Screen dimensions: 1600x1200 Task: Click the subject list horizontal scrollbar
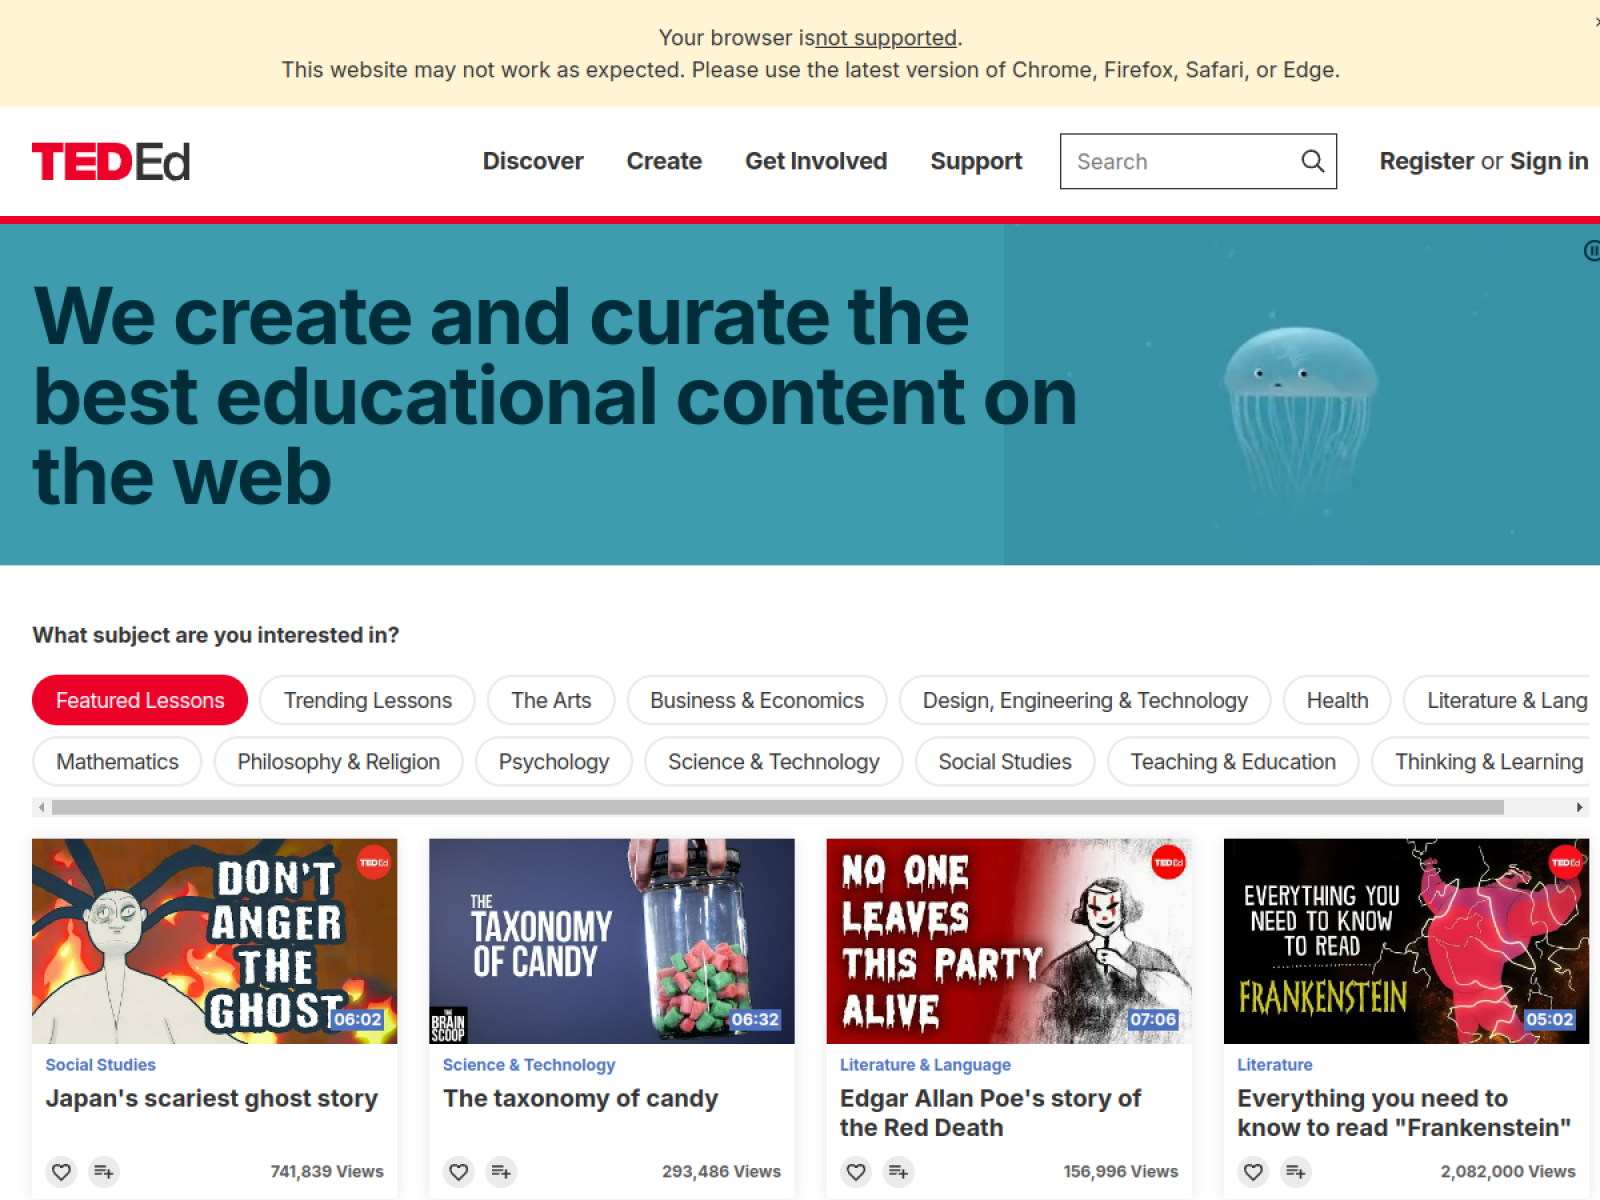pos(778,807)
